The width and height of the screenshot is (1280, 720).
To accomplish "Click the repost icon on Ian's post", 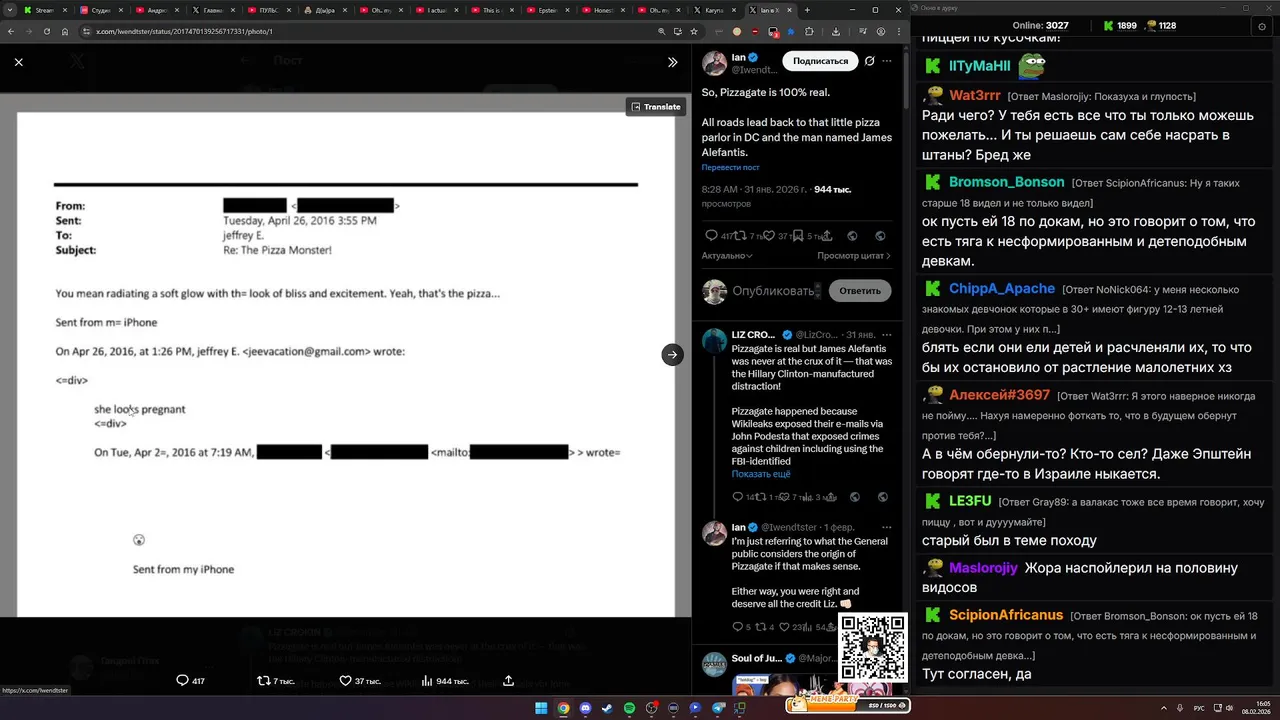I will 742,236.
